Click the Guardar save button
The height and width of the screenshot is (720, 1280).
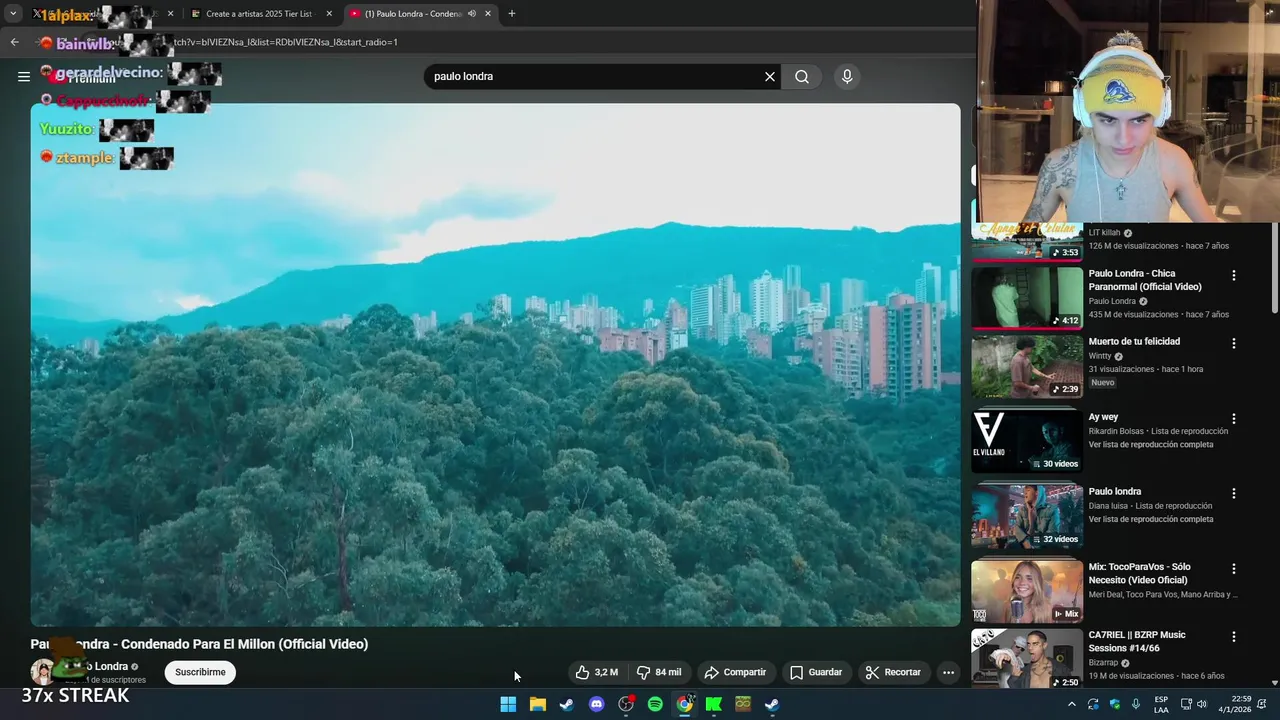tap(816, 672)
